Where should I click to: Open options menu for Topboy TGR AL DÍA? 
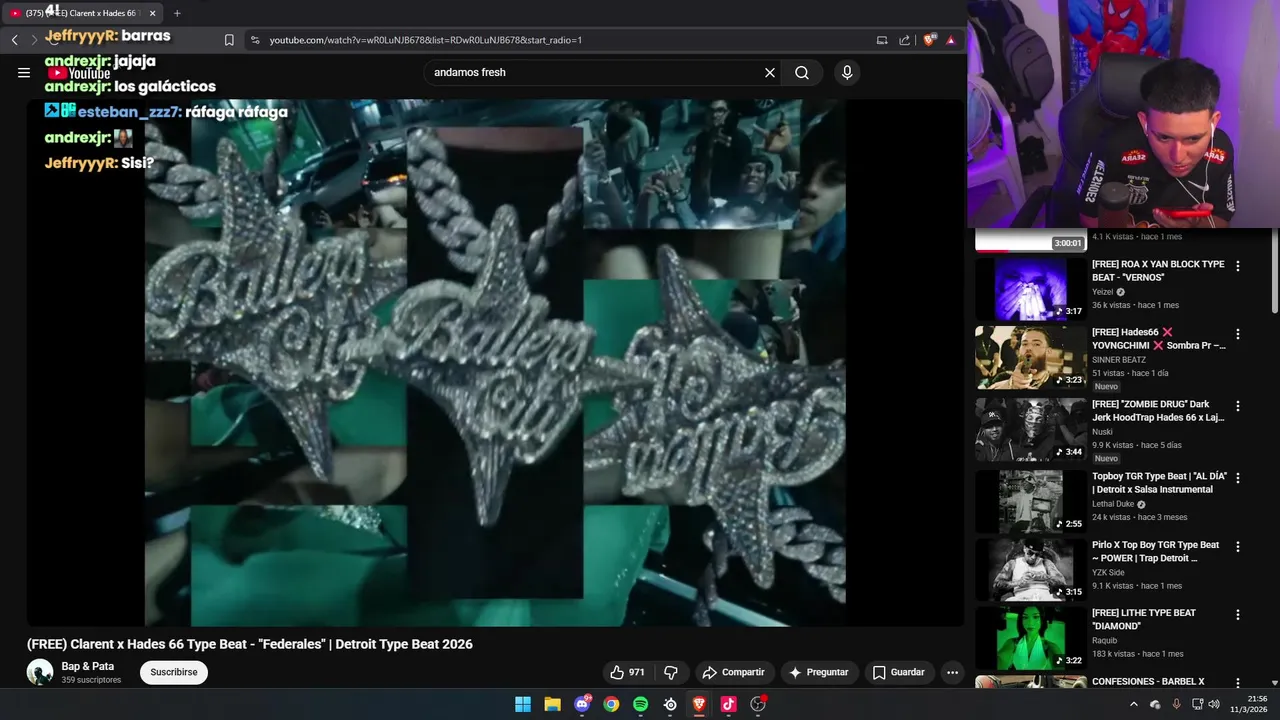1238,478
